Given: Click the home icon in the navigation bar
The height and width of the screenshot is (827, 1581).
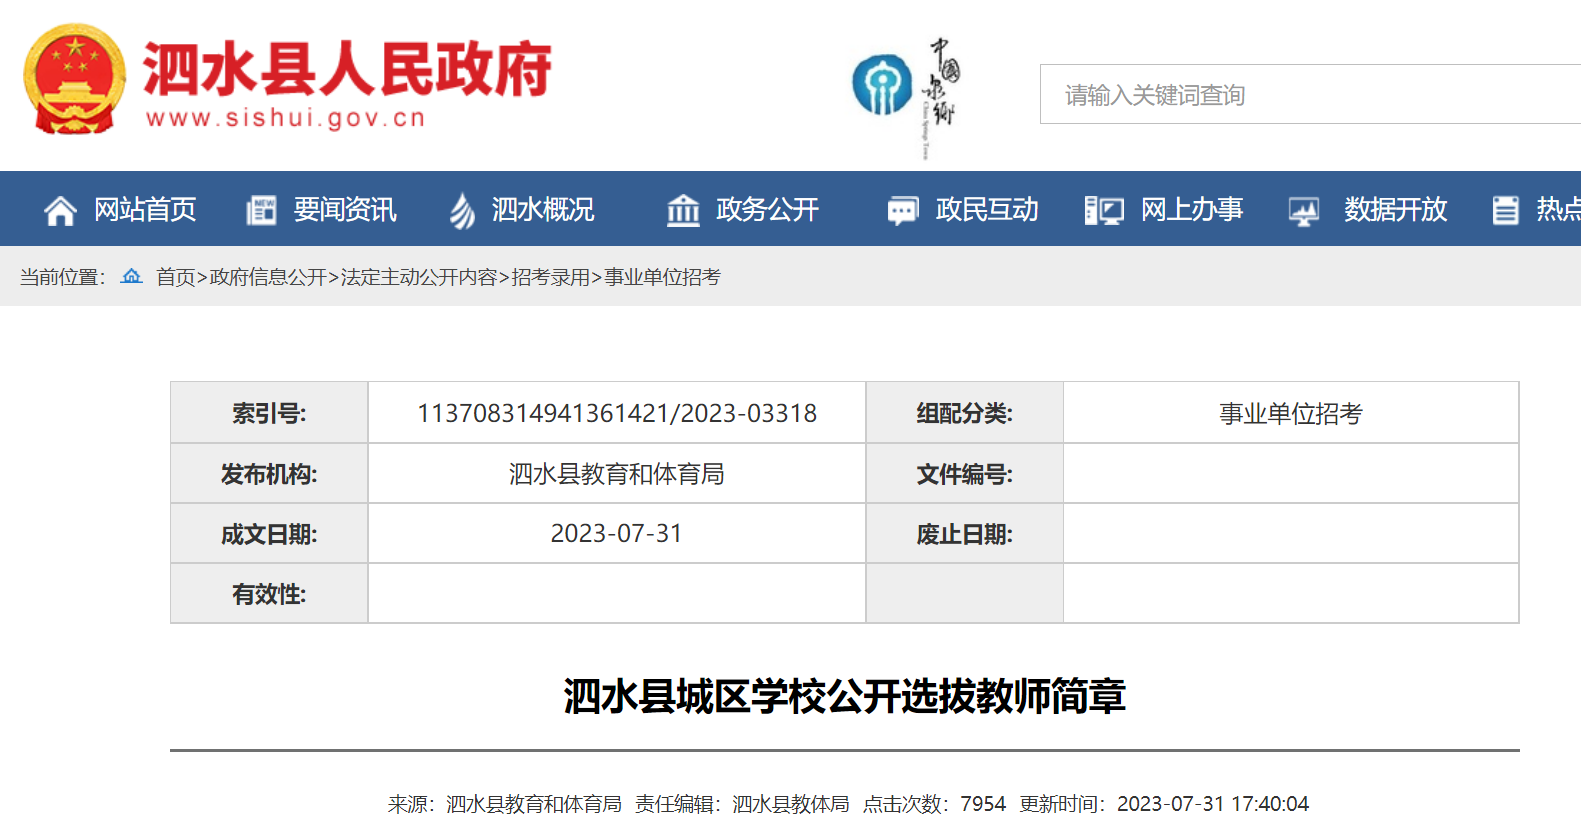Looking at the screenshot, I should tap(60, 210).
